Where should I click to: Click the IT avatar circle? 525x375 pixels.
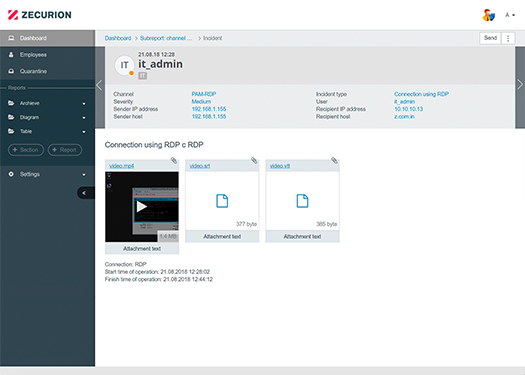124,65
